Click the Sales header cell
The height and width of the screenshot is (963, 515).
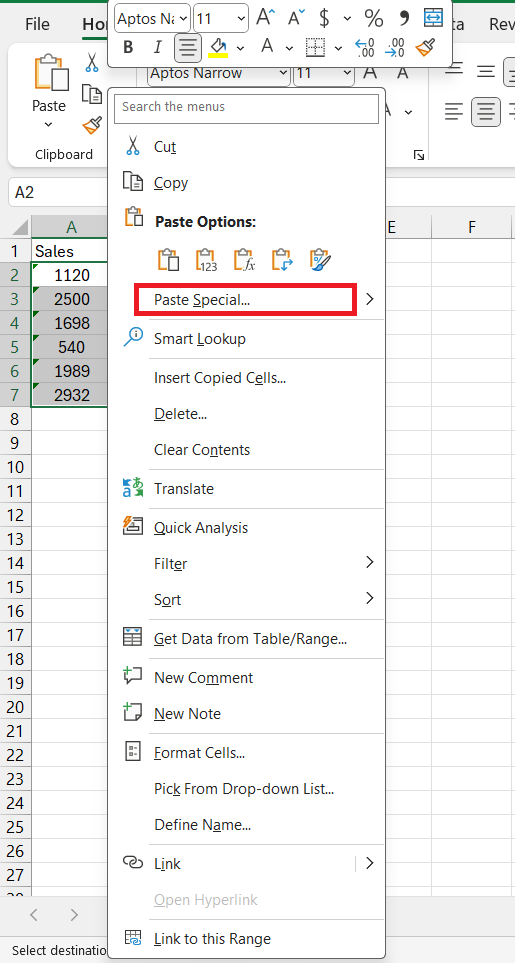point(70,251)
